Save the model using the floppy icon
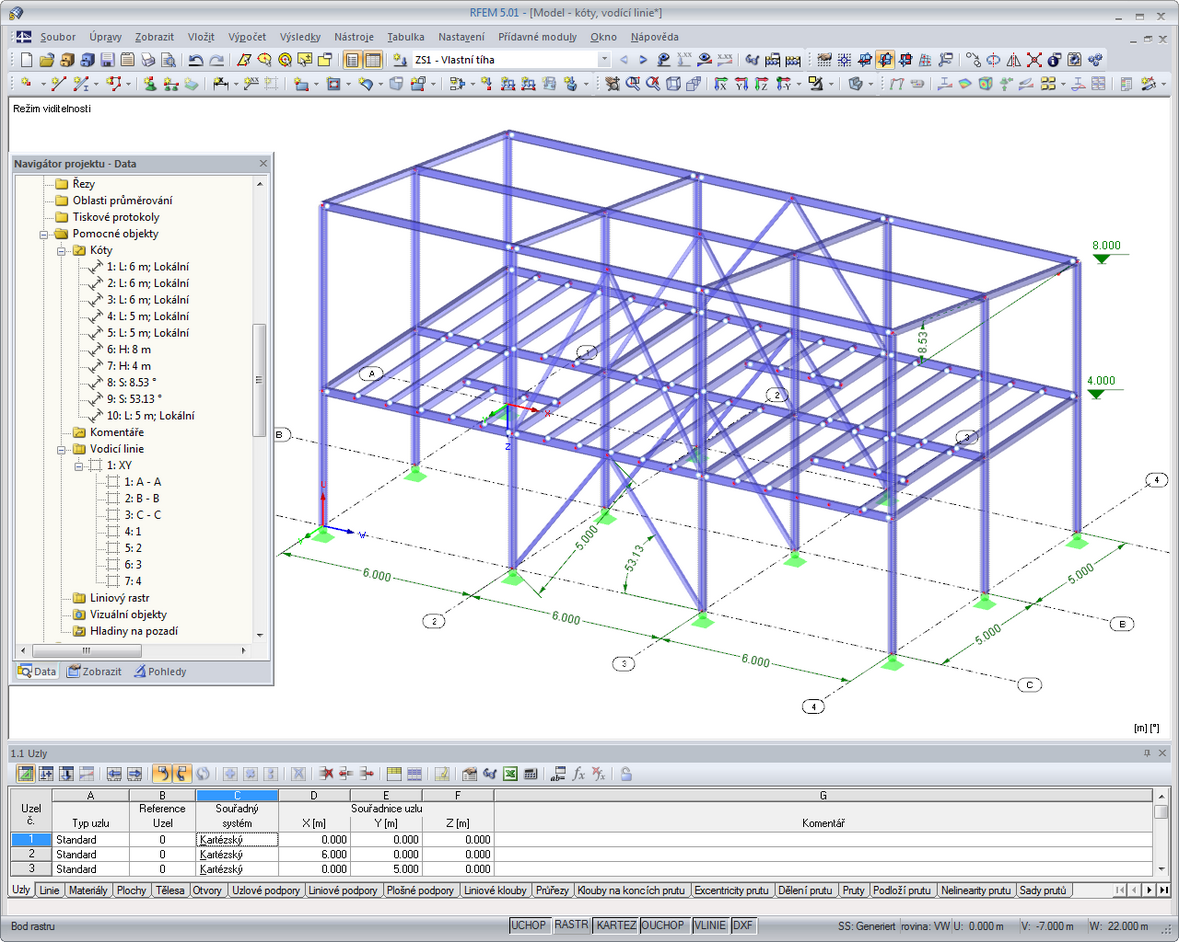1179x942 pixels. tap(108, 60)
